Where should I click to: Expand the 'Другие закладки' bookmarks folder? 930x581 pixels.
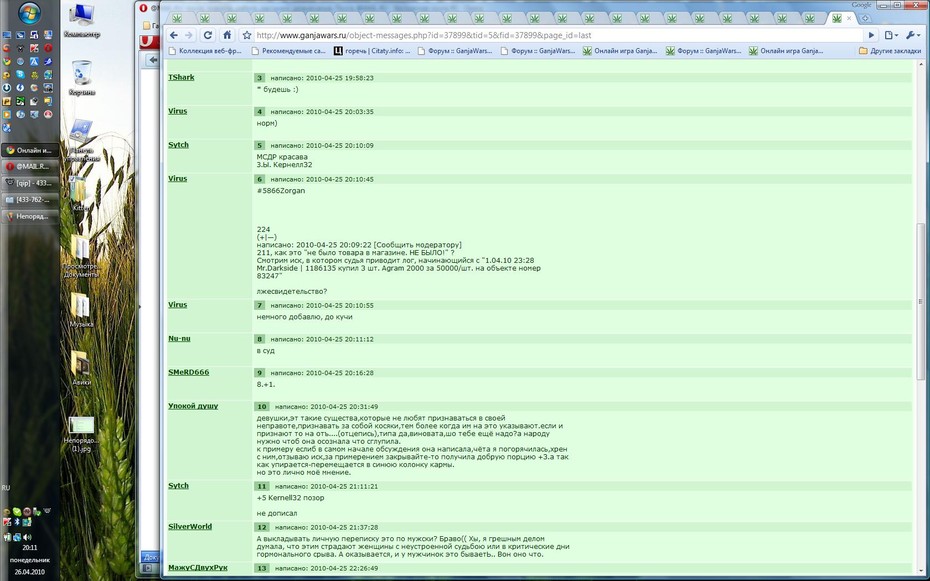click(x=890, y=51)
